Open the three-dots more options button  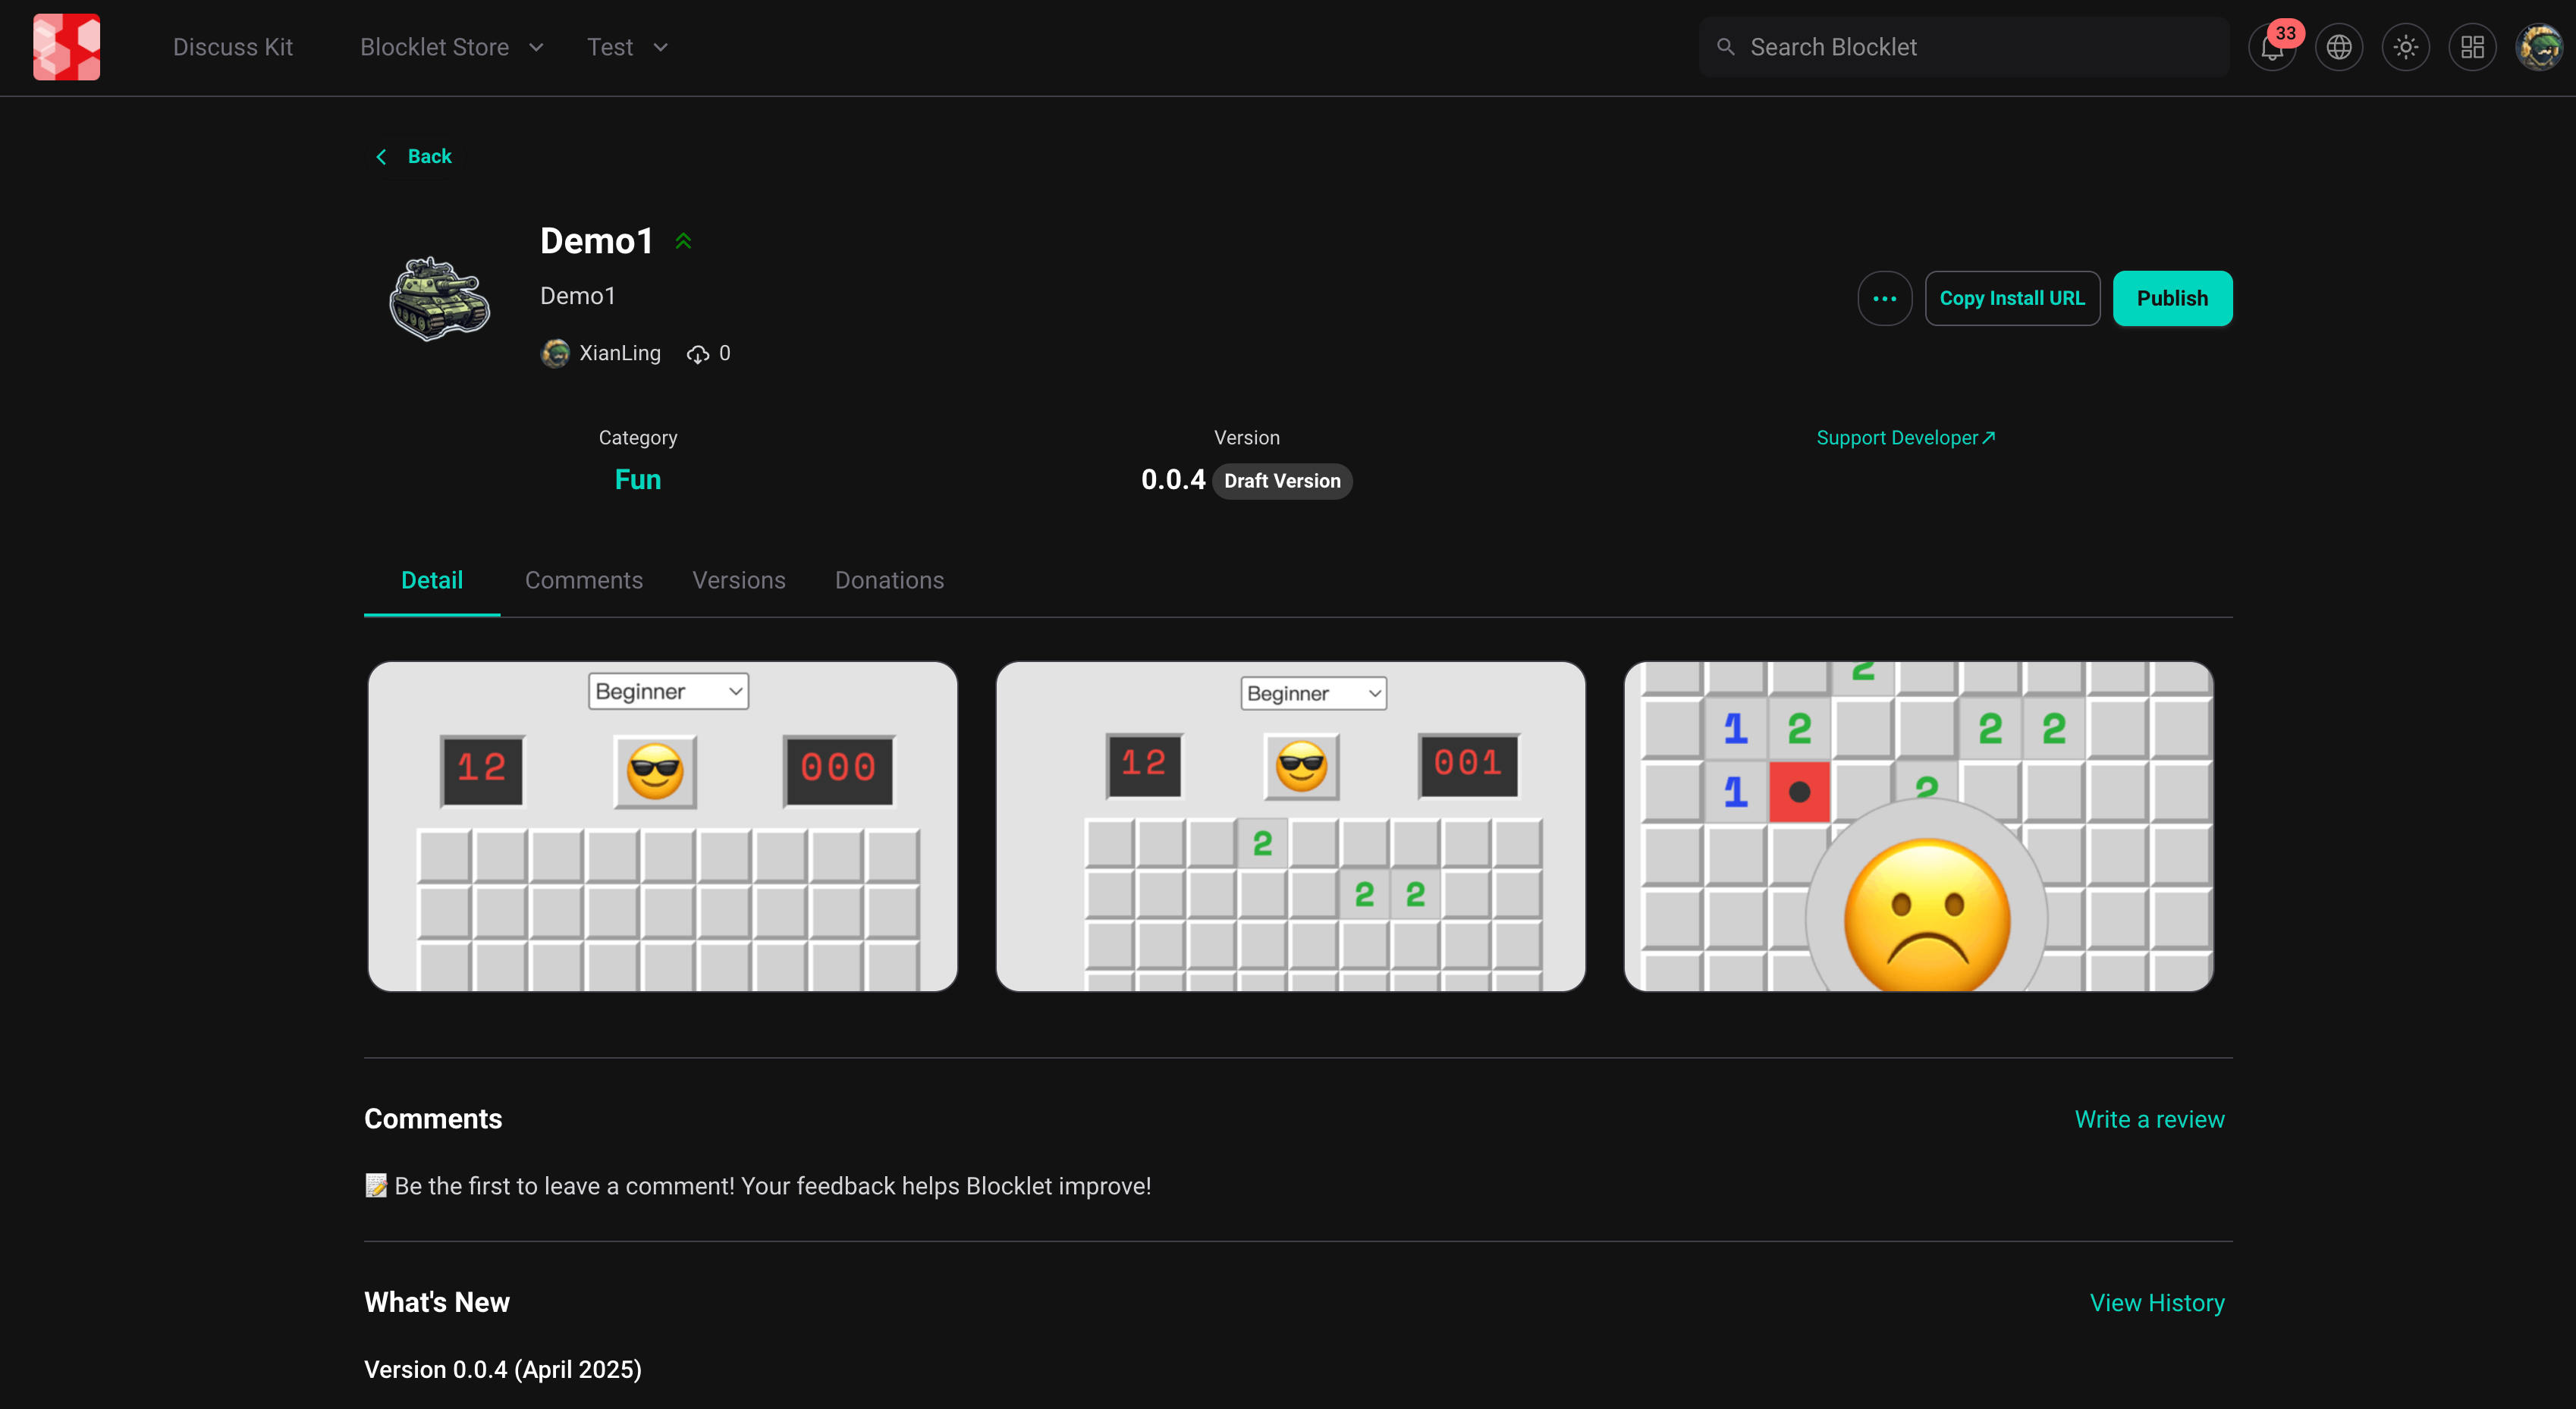(1884, 298)
